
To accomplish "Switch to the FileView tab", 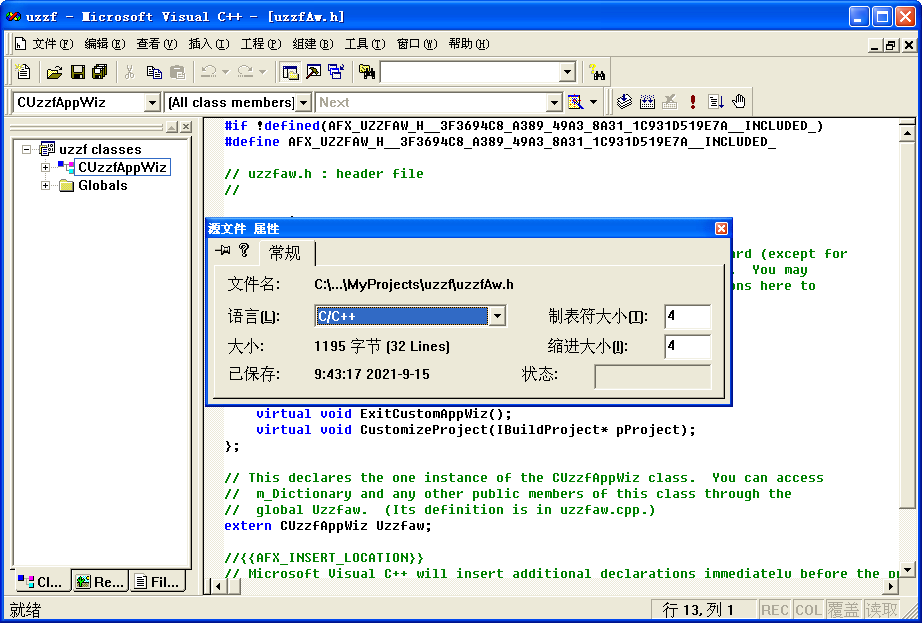I will point(158,582).
